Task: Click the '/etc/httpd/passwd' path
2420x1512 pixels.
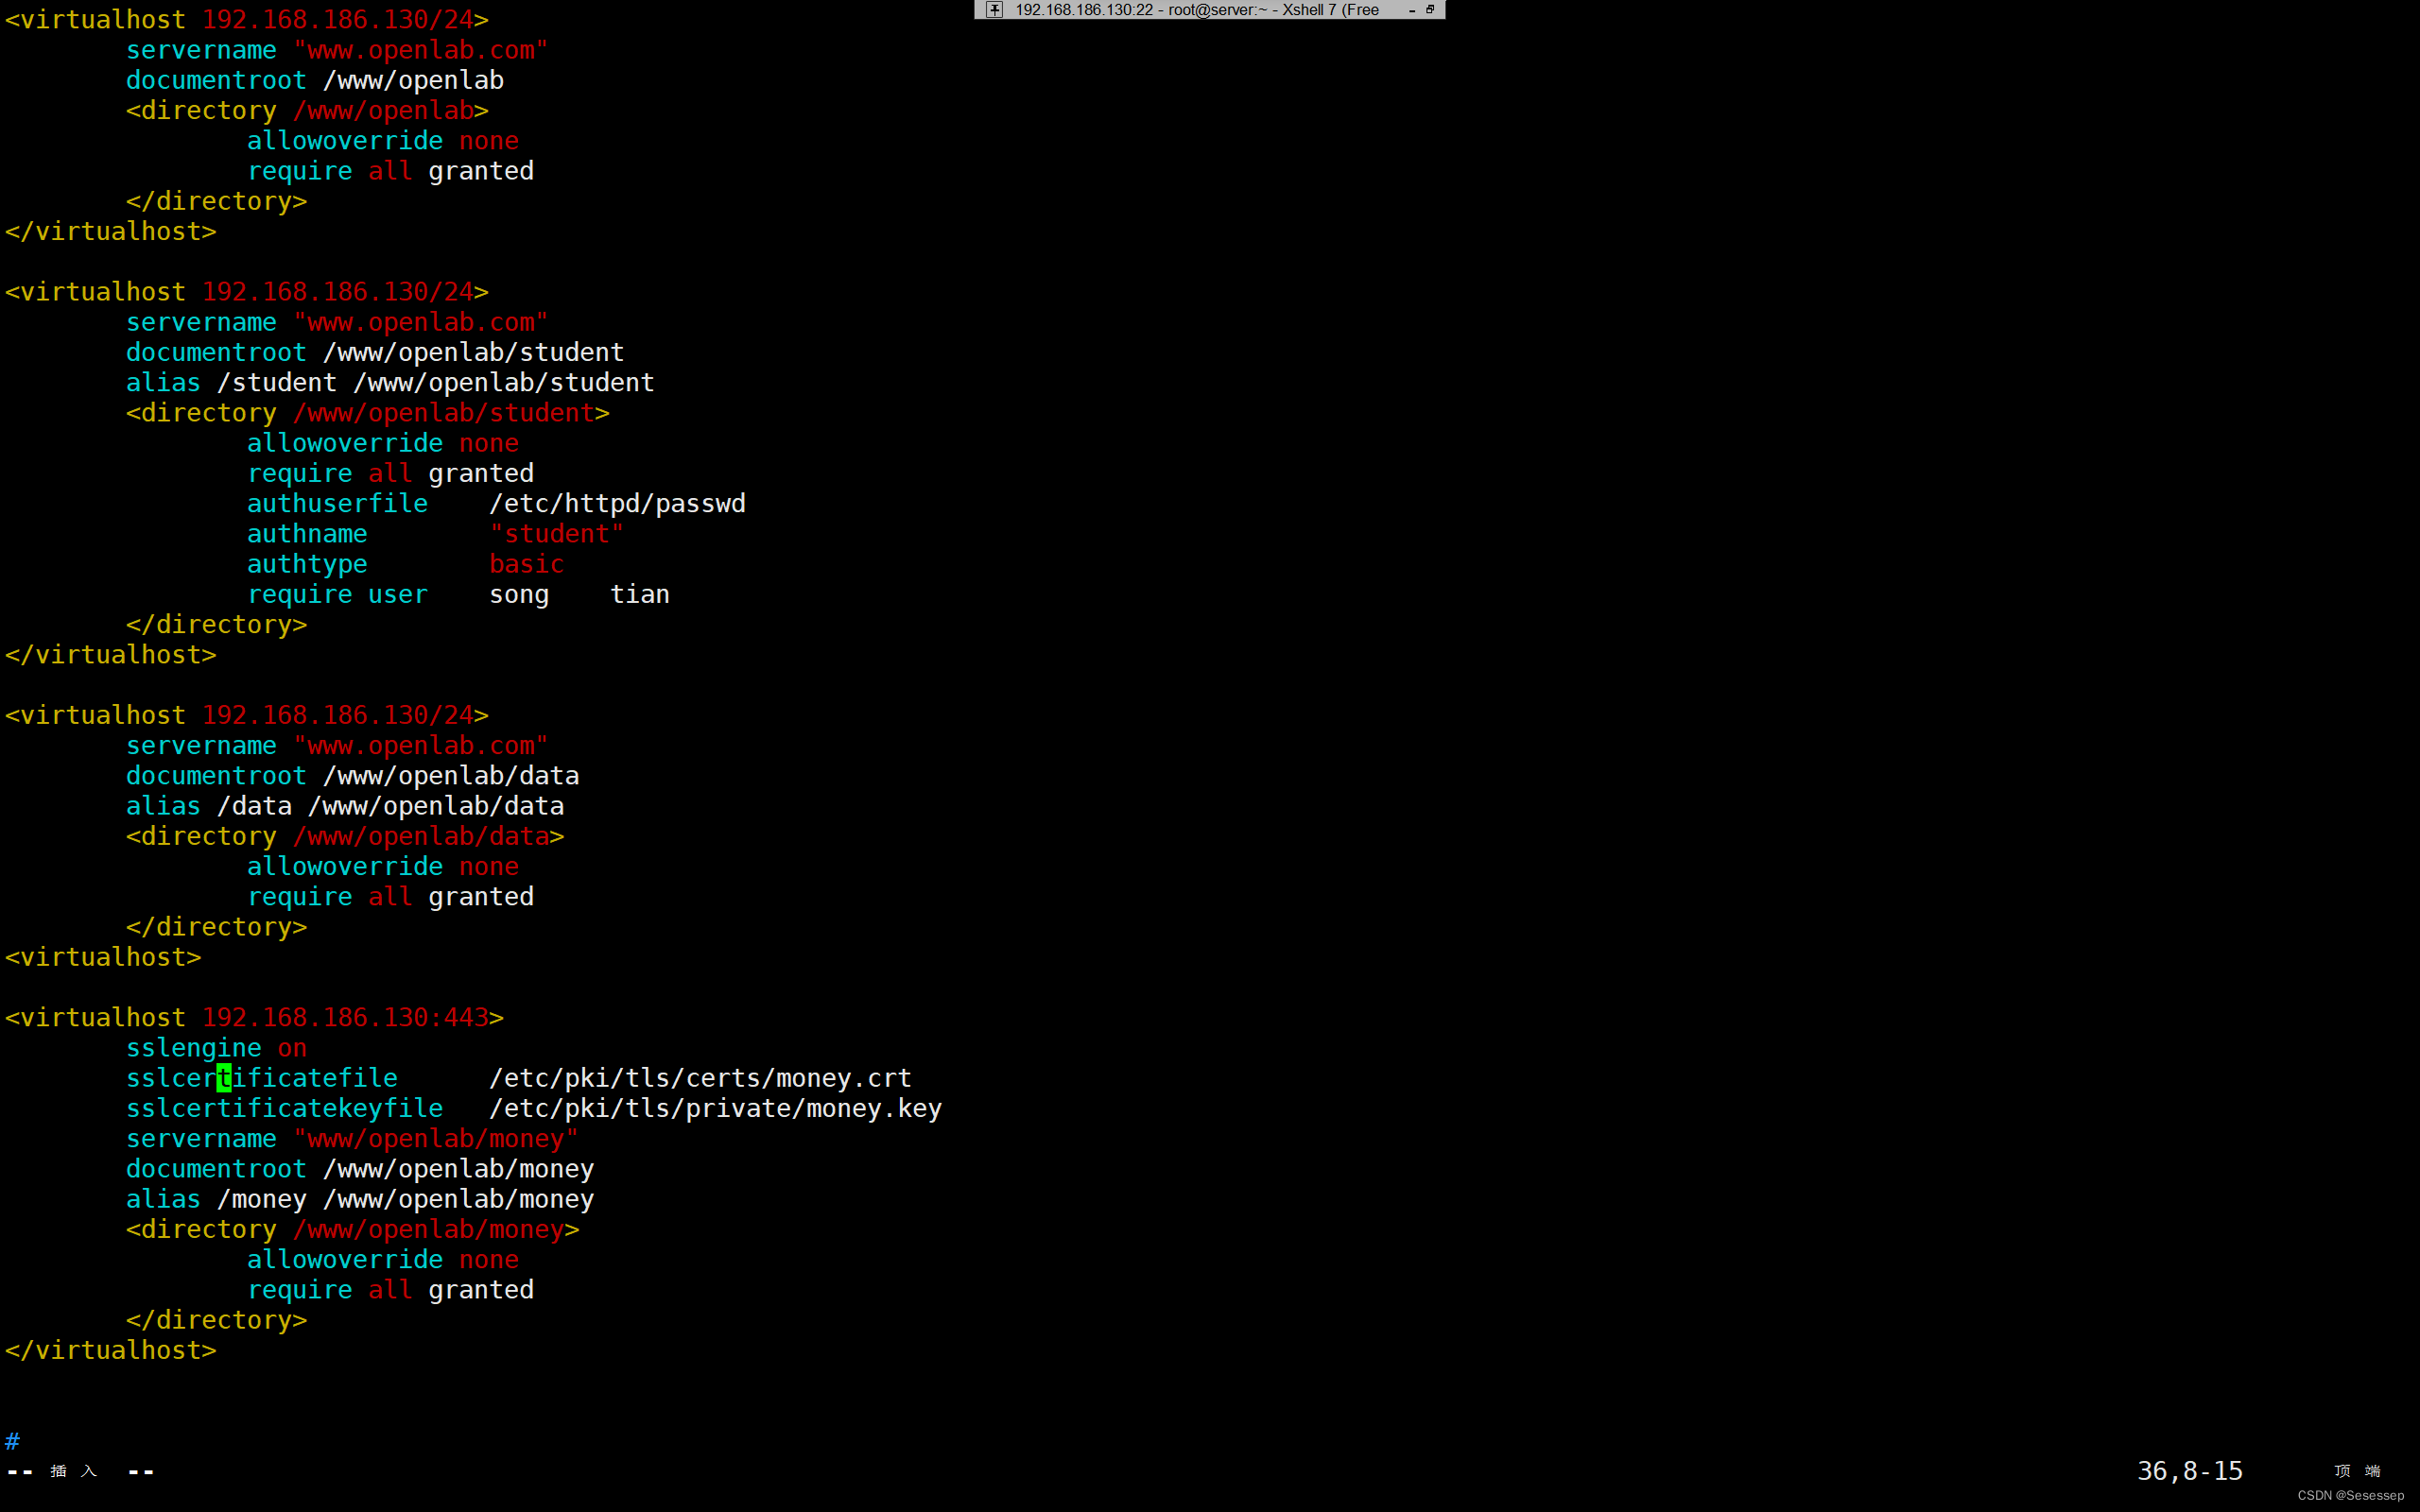Action: [617, 504]
